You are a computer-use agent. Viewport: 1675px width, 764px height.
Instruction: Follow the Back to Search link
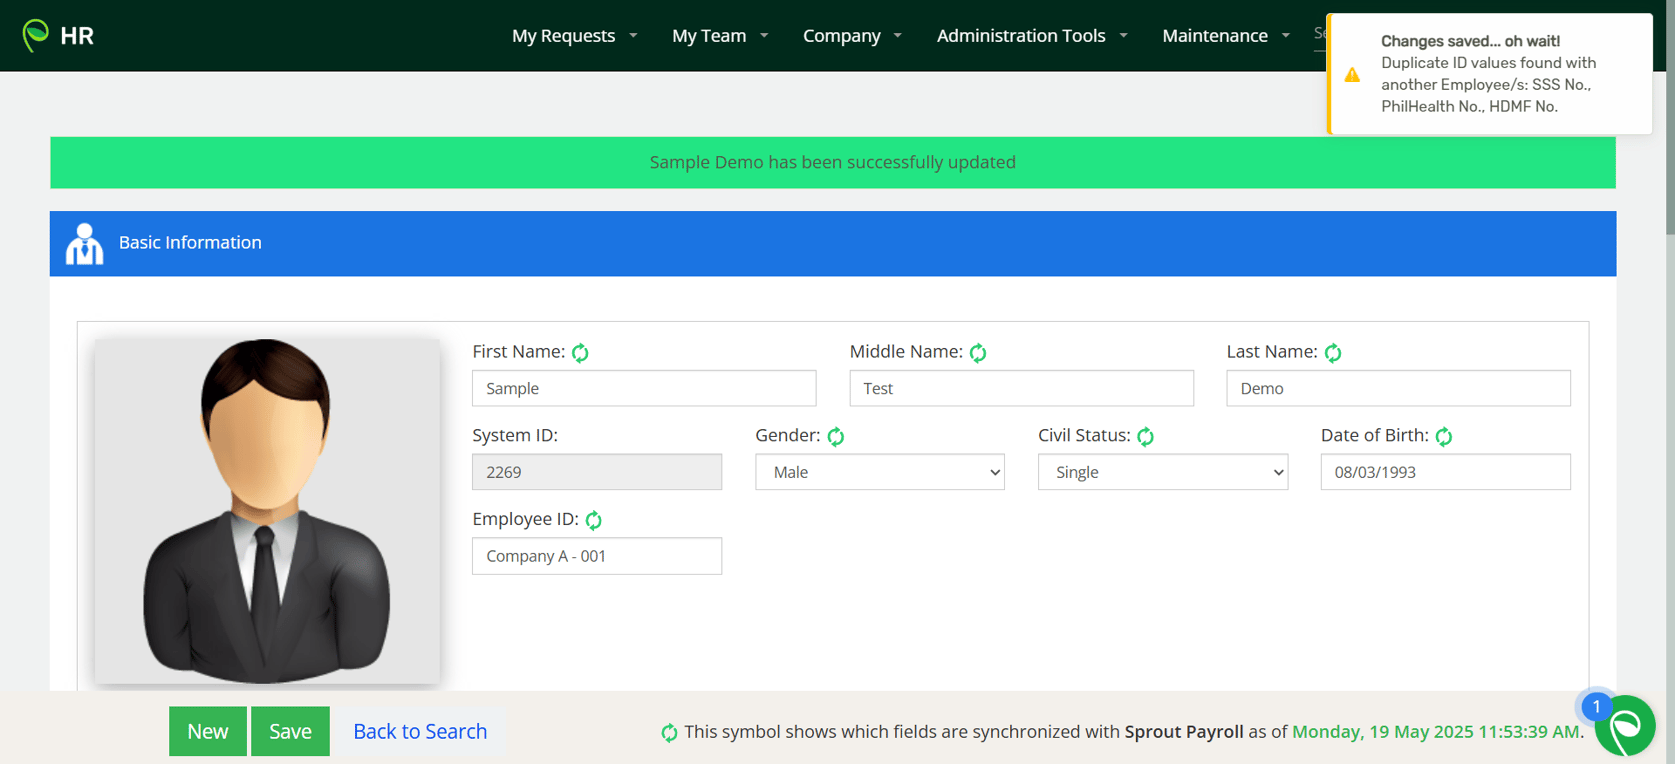coord(420,731)
